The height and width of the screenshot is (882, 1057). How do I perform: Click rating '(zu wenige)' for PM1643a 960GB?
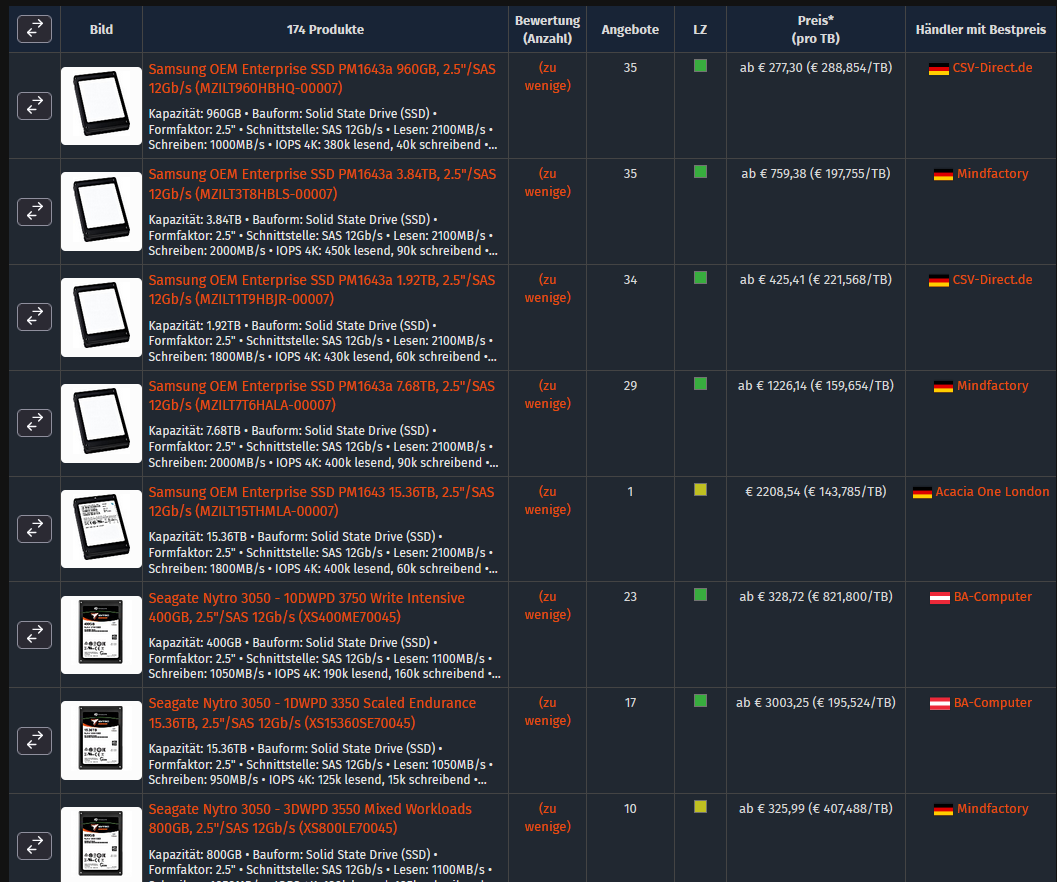coord(547,76)
